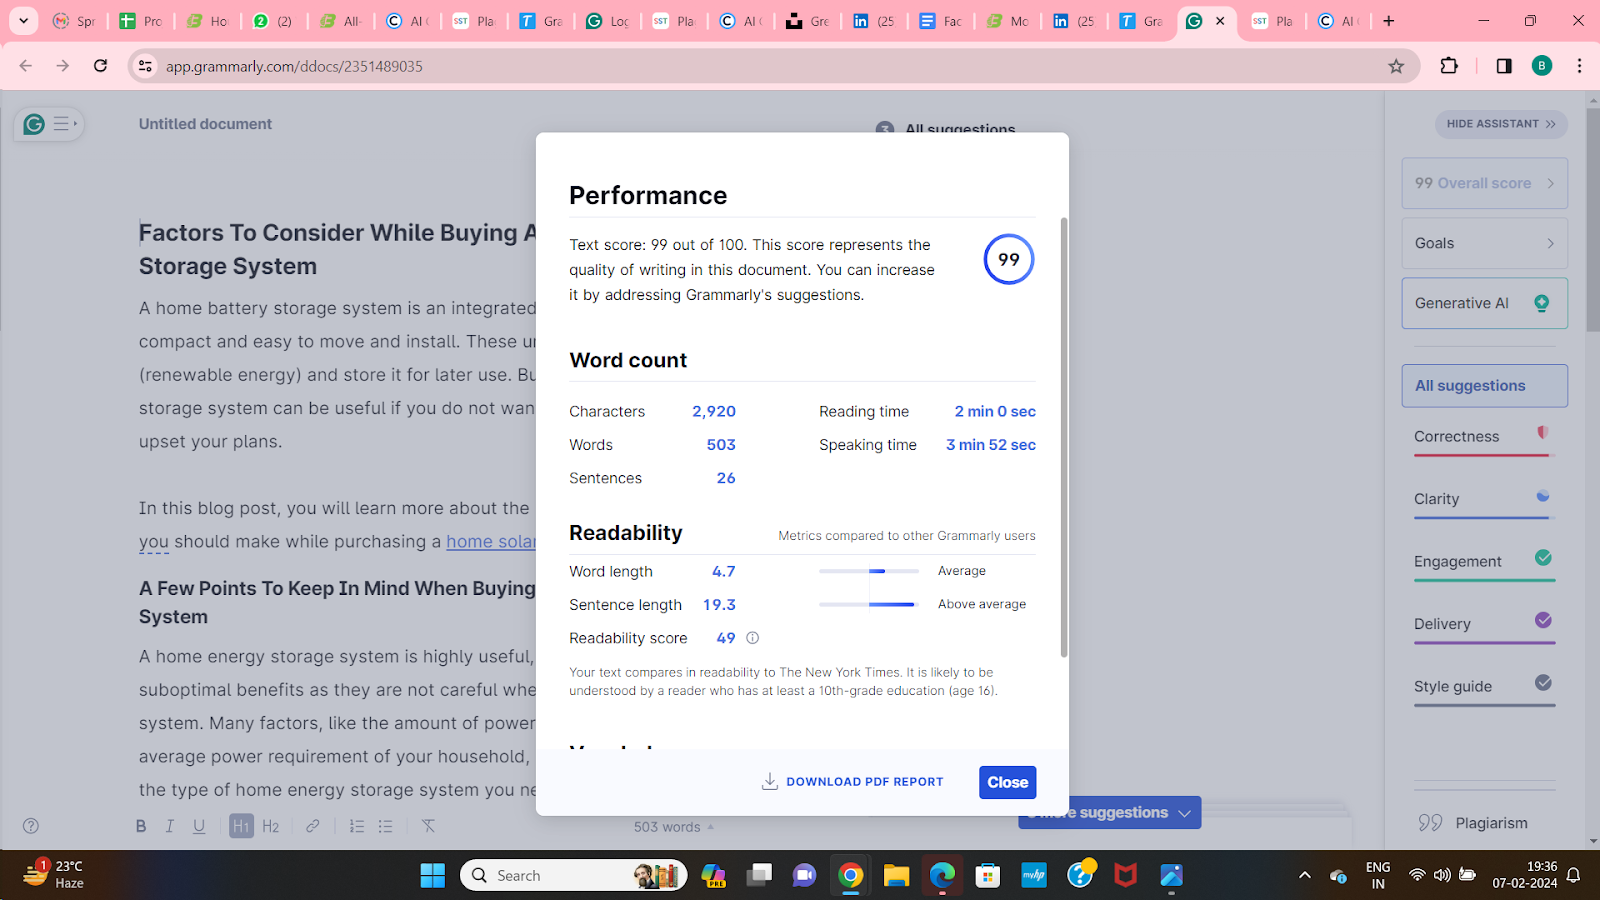The width and height of the screenshot is (1600, 900).
Task: Click the Plagiarism quotation marks icon
Action: [1430, 823]
